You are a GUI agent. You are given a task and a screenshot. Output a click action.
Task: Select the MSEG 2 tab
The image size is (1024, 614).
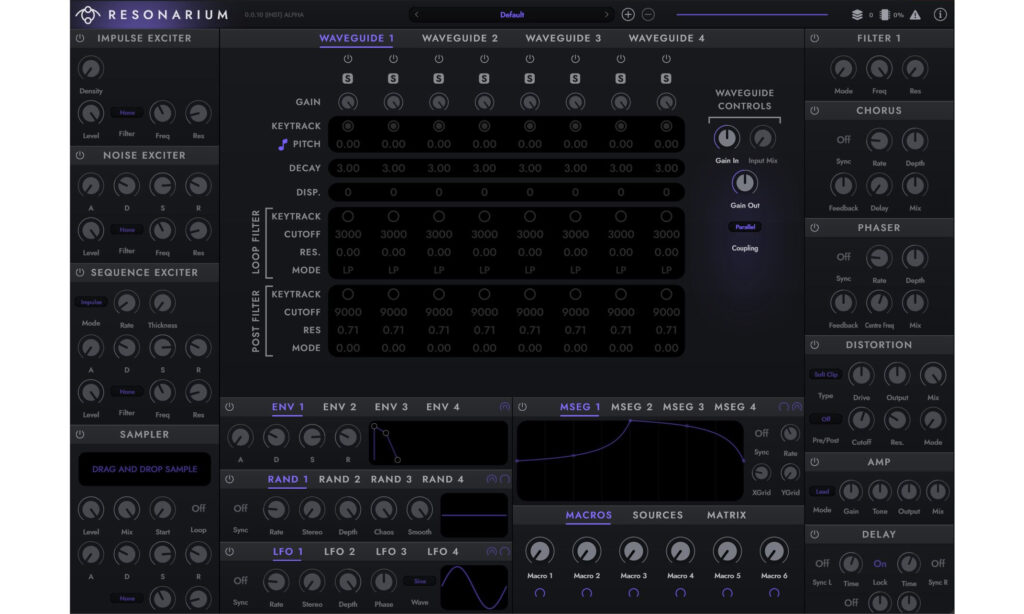point(632,407)
